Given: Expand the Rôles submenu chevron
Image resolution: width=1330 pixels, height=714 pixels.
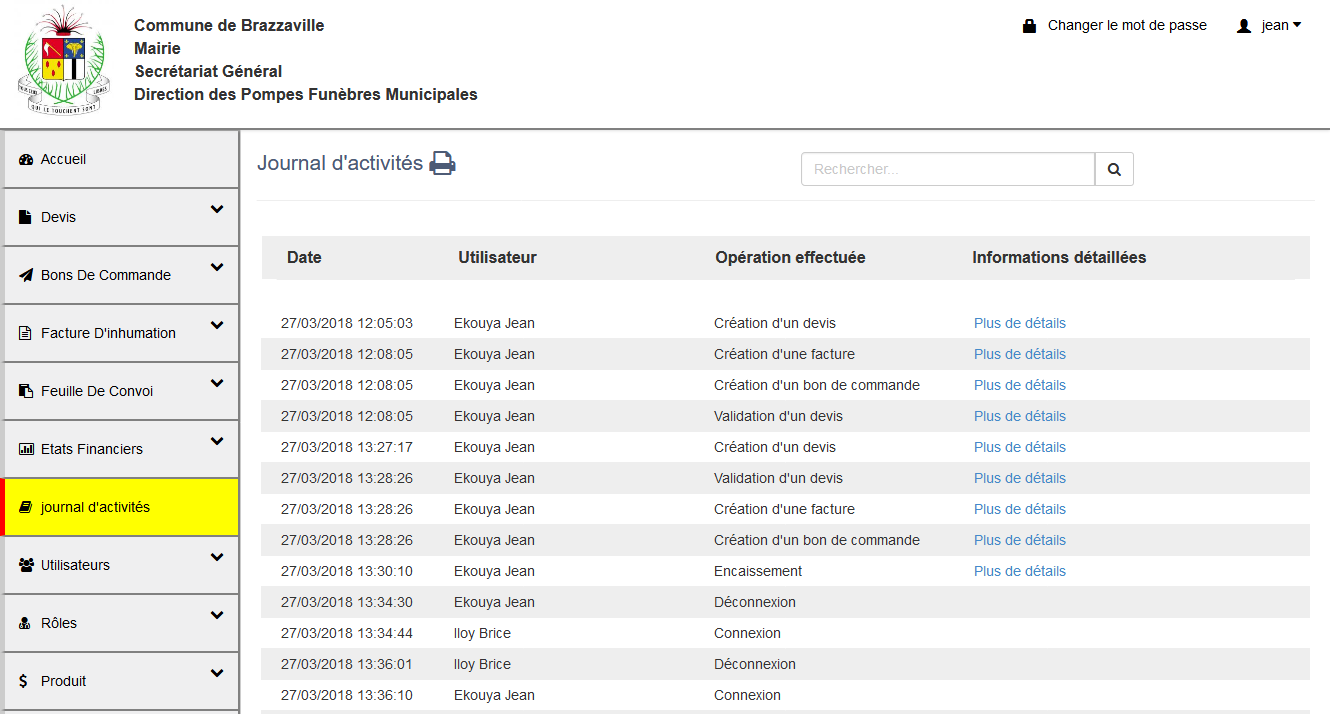Looking at the screenshot, I should tap(217, 616).
